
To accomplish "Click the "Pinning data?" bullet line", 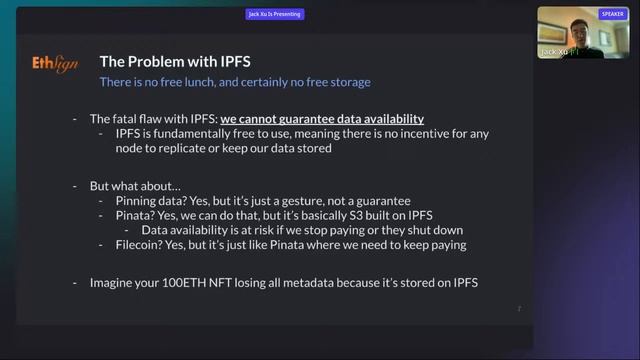I will coord(263,201).
